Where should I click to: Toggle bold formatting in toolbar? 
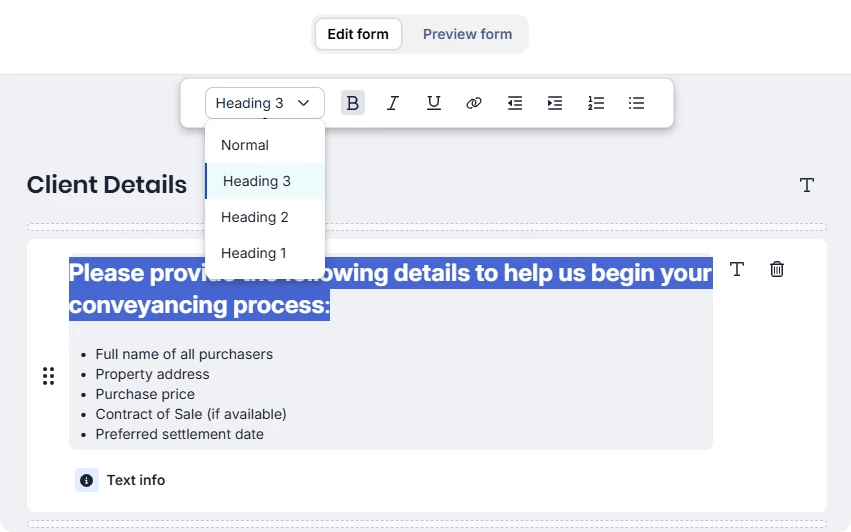click(x=352, y=103)
